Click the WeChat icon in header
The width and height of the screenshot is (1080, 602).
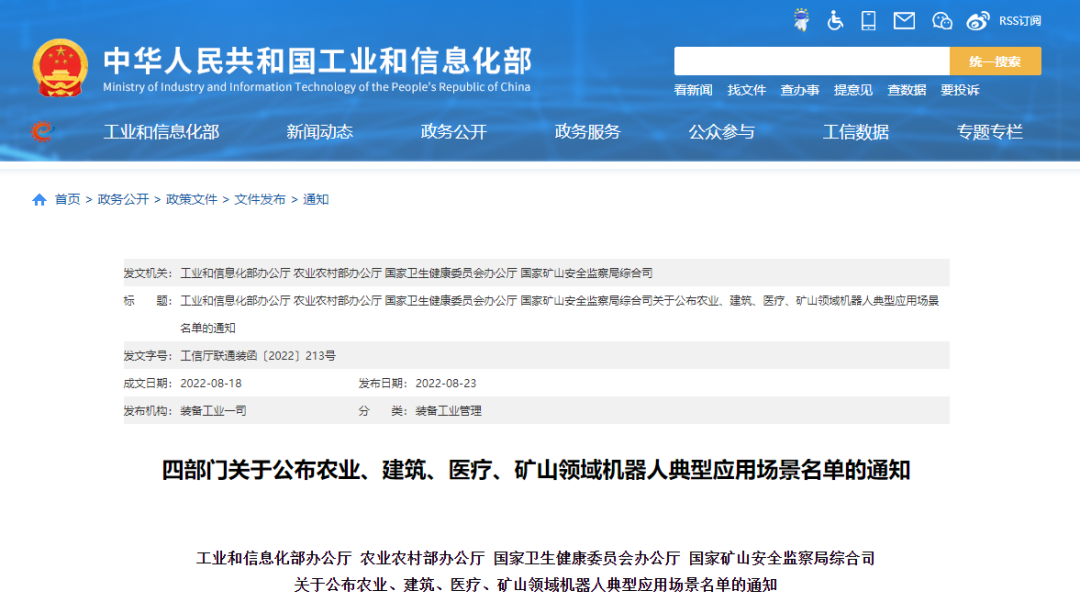(942, 21)
